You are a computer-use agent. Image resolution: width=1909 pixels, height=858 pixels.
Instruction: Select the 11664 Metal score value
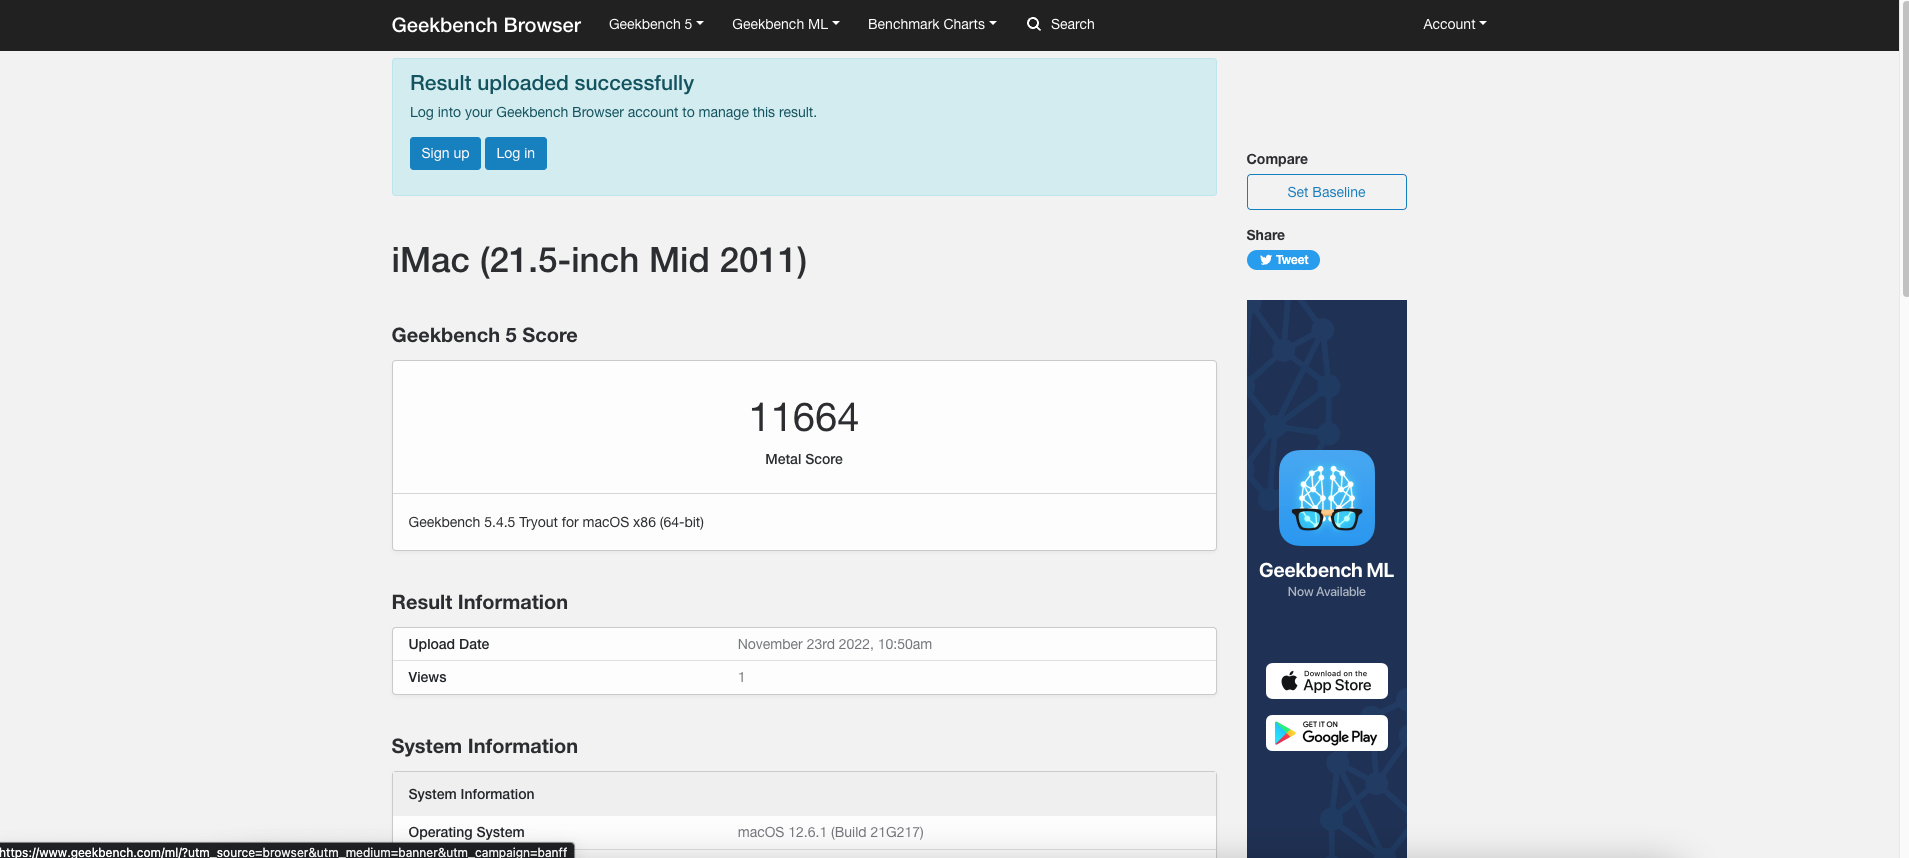[x=804, y=417]
